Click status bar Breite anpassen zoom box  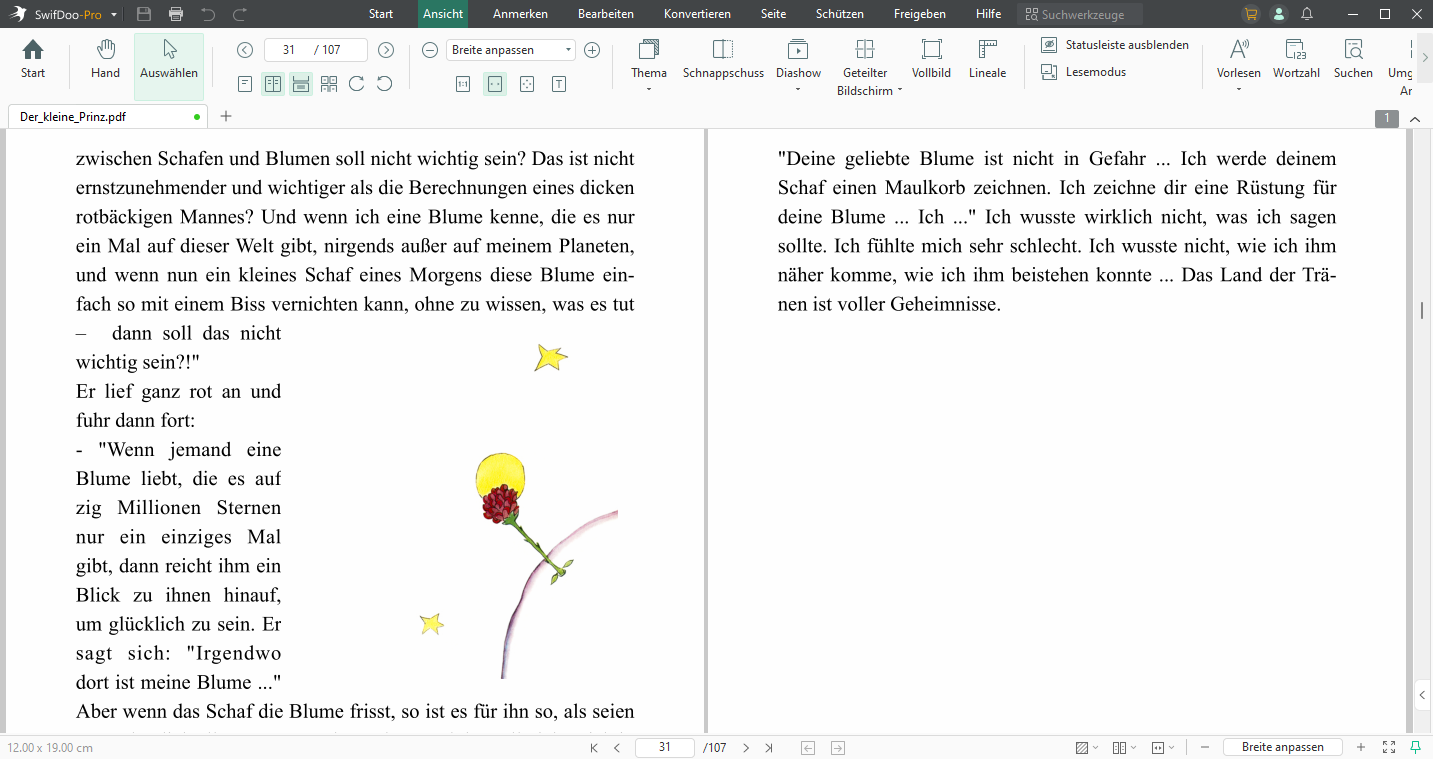(x=1283, y=748)
